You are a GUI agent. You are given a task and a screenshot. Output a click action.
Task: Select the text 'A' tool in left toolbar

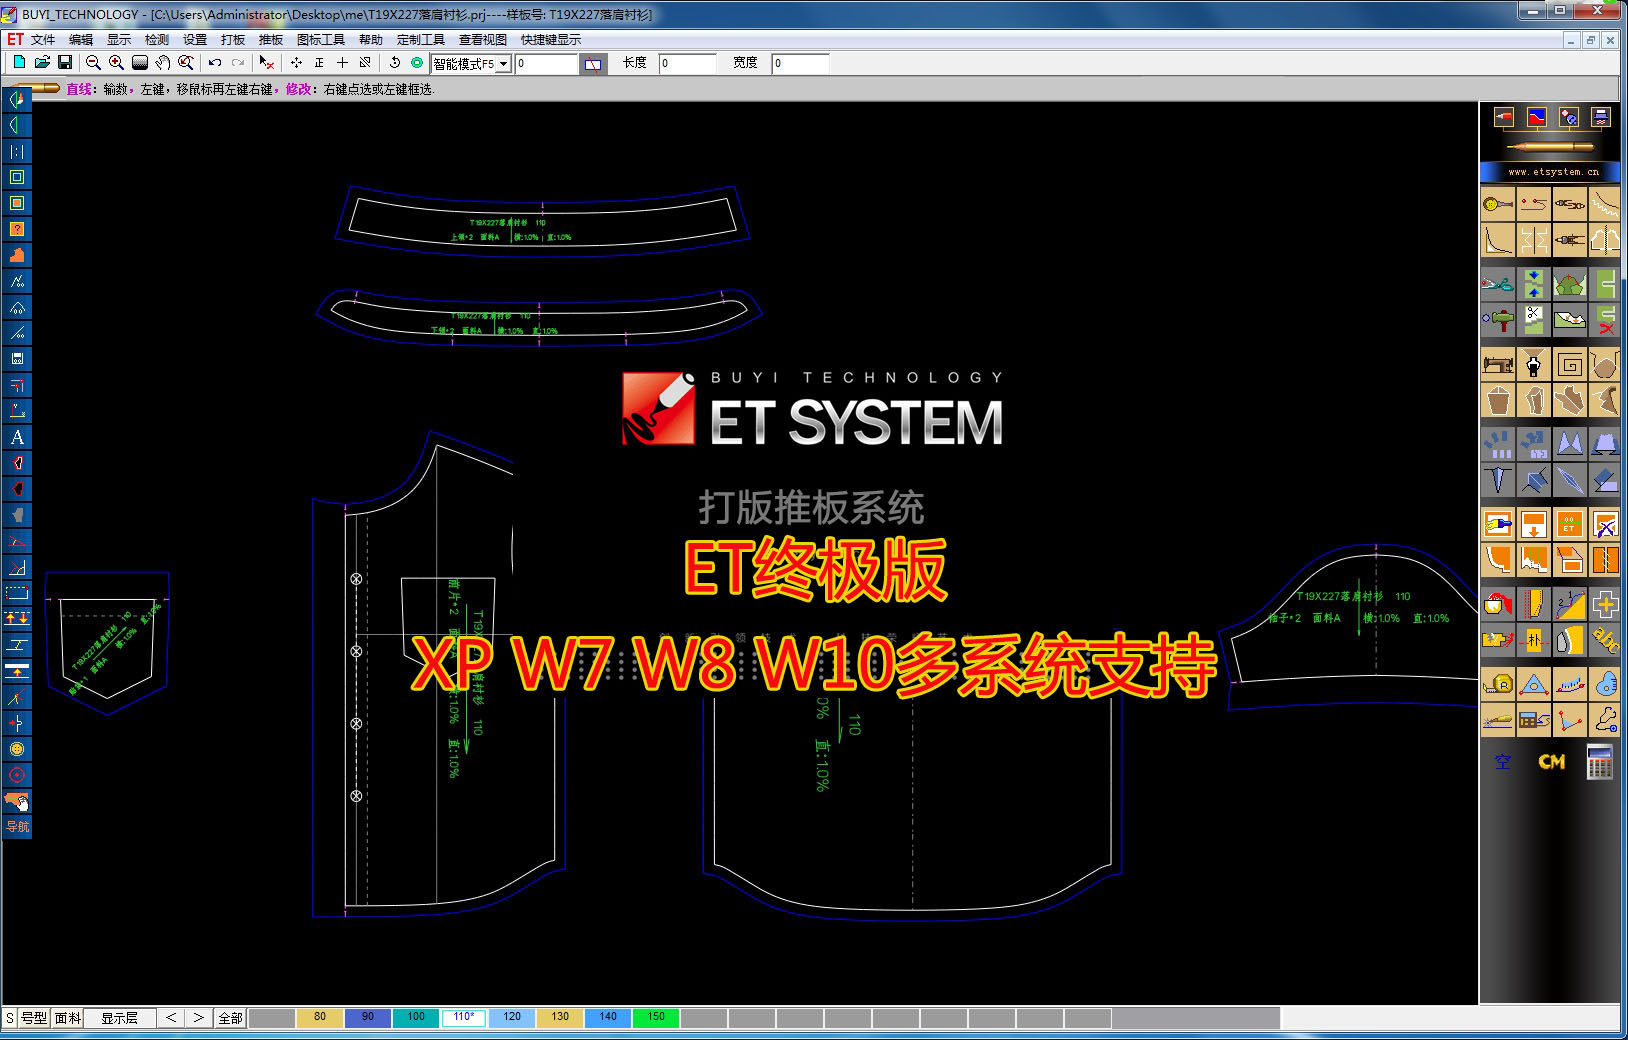(x=17, y=437)
